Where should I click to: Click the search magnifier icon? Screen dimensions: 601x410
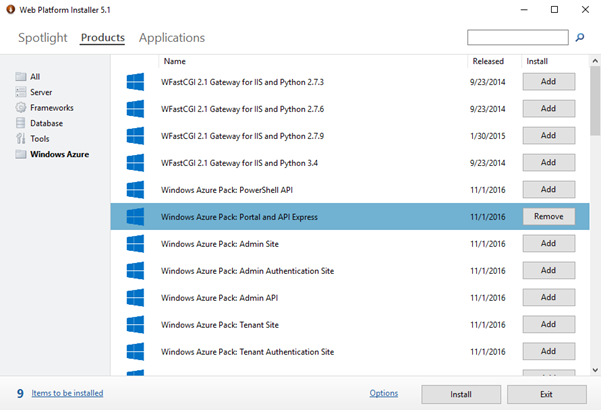coord(580,37)
